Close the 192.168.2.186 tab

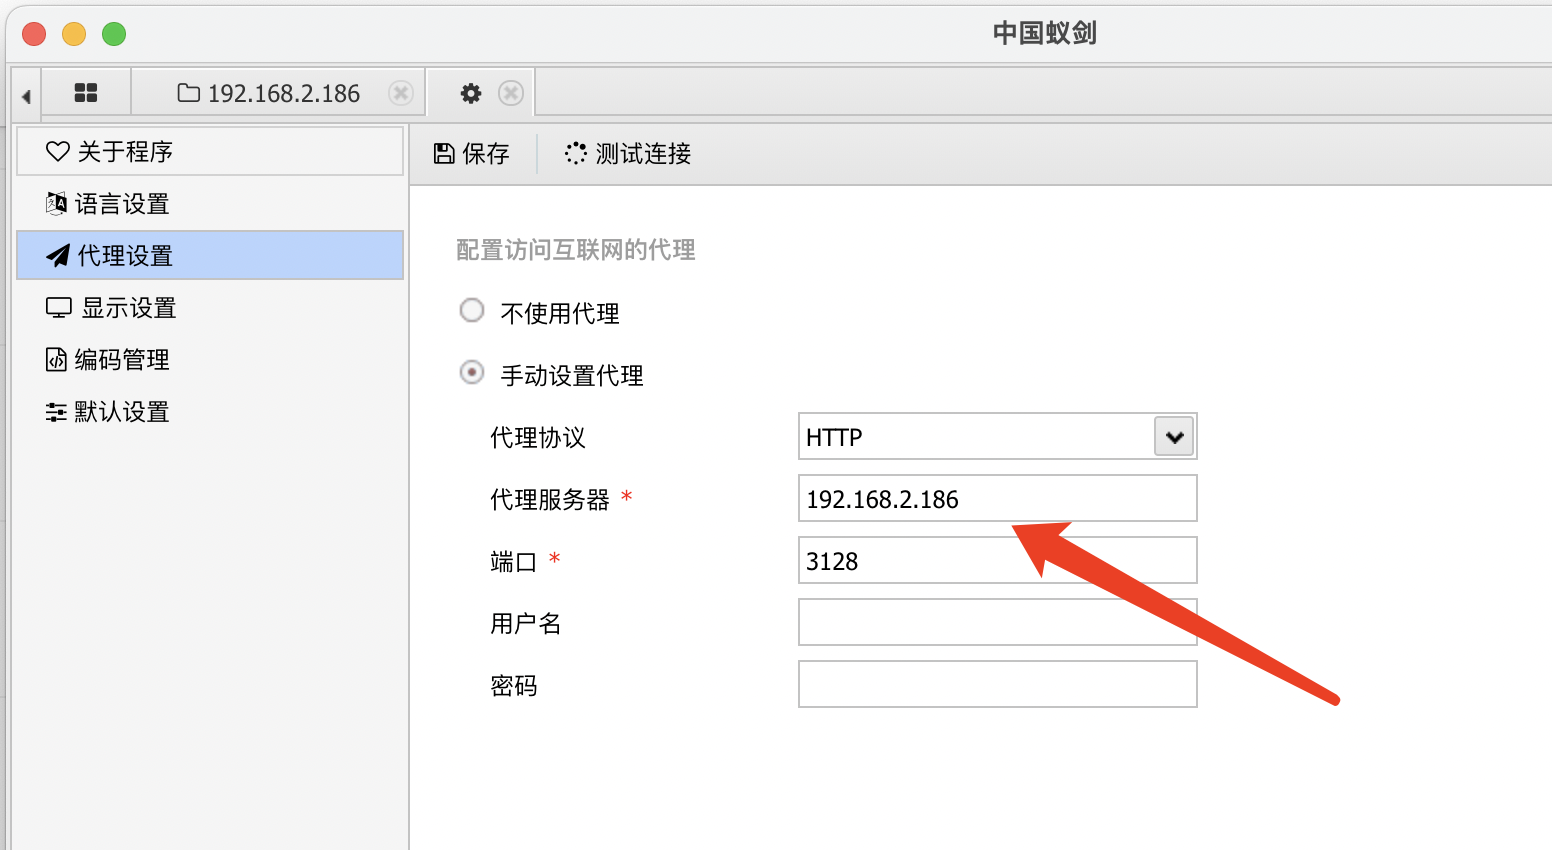[x=401, y=93]
